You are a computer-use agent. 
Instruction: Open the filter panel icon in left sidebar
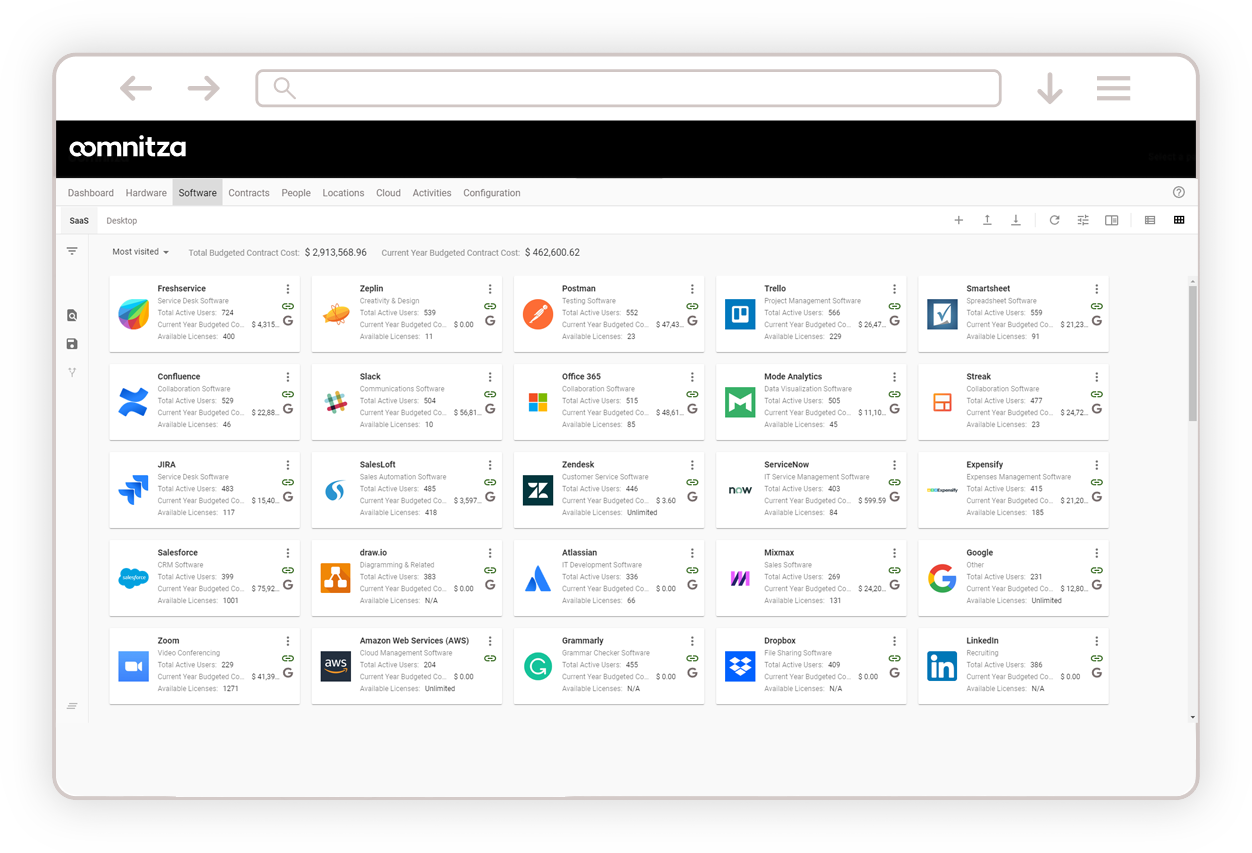[72, 251]
